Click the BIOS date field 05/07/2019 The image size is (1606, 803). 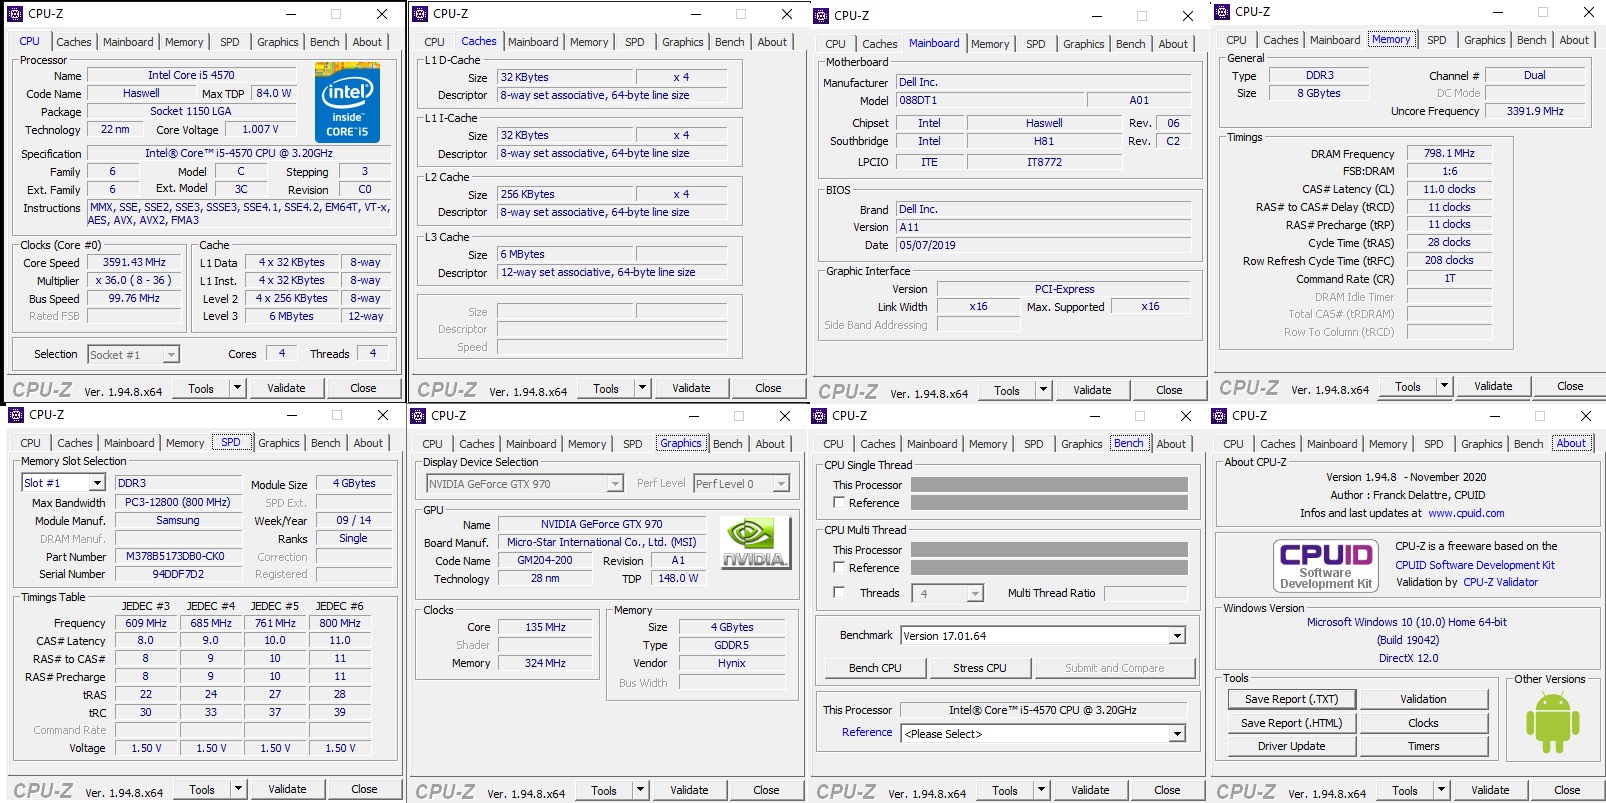click(x=1043, y=245)
